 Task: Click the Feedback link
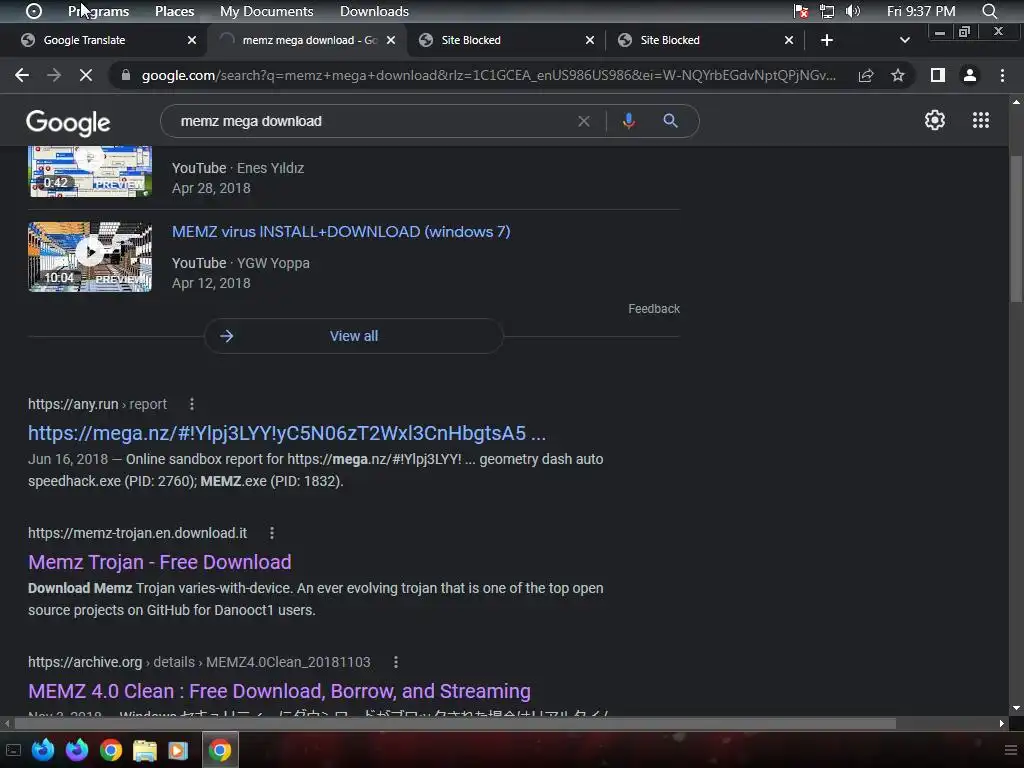654,309
